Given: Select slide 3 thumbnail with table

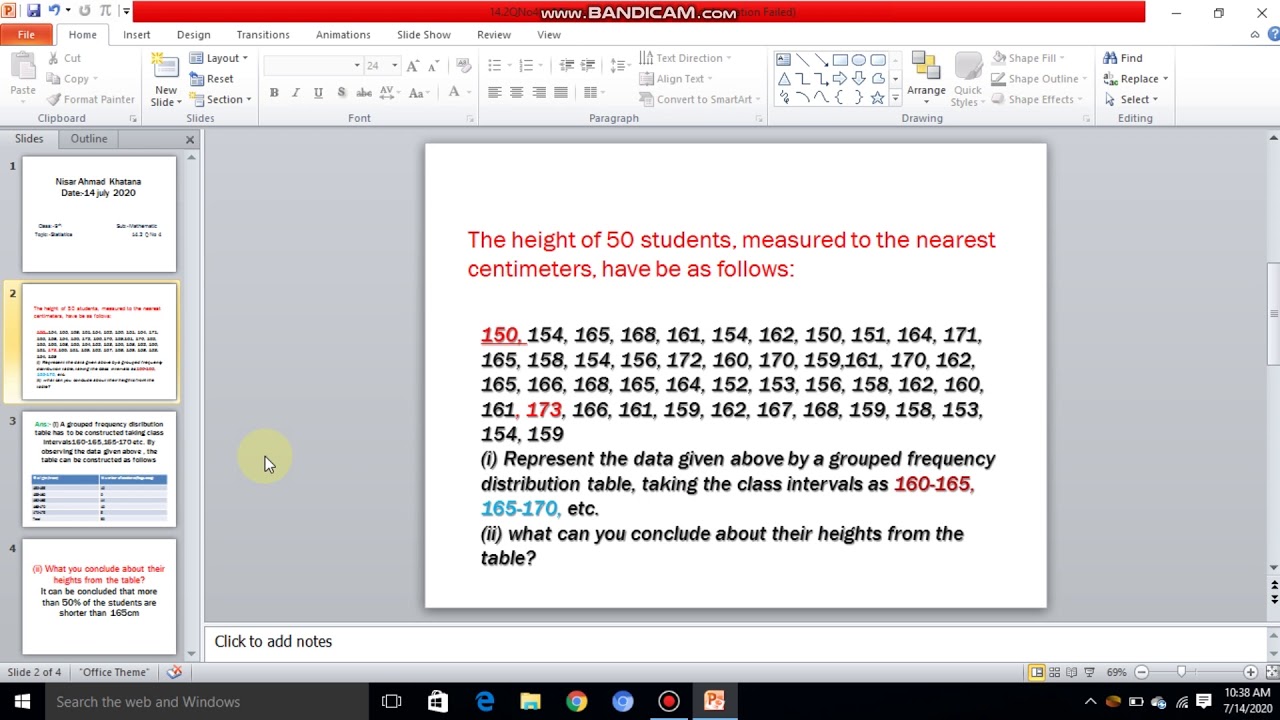Looking at the screenshot, I should (x=99, y=469).
